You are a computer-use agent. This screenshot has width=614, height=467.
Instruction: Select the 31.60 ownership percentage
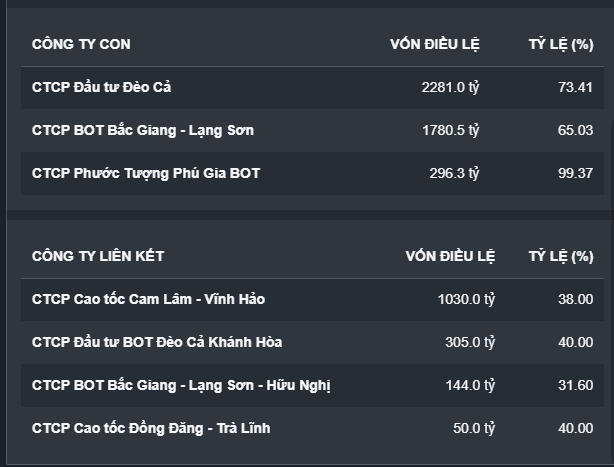575,385
